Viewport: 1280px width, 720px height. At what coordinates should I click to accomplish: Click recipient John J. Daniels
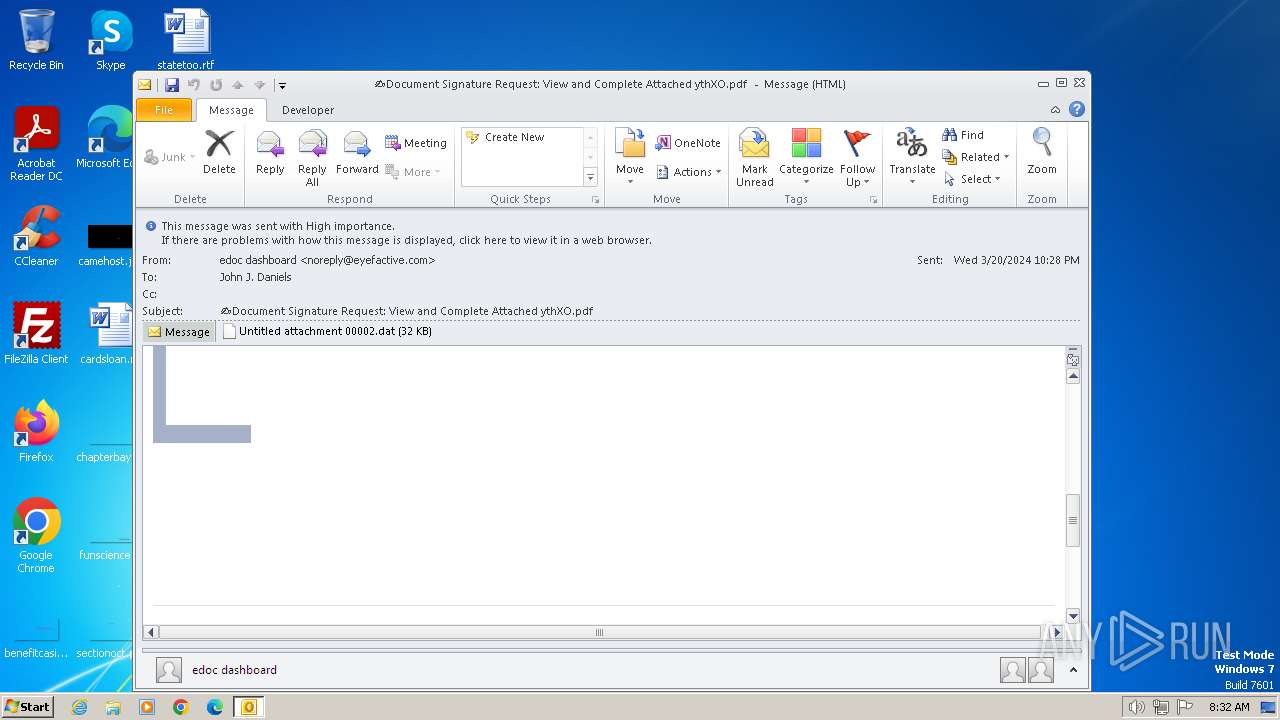click(256, 277)
